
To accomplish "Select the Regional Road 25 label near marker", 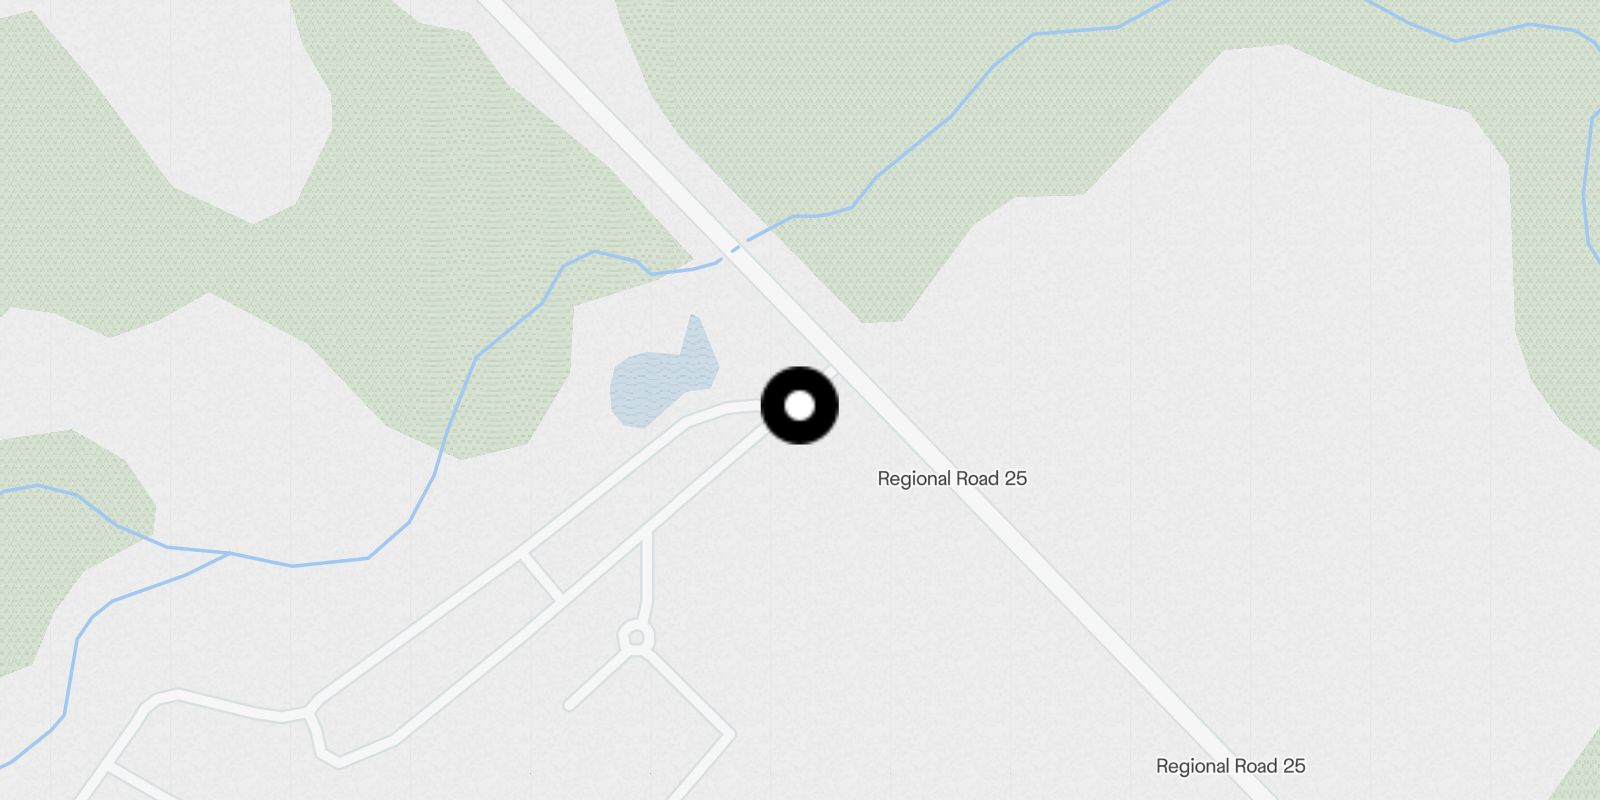I will coord(952,479).
